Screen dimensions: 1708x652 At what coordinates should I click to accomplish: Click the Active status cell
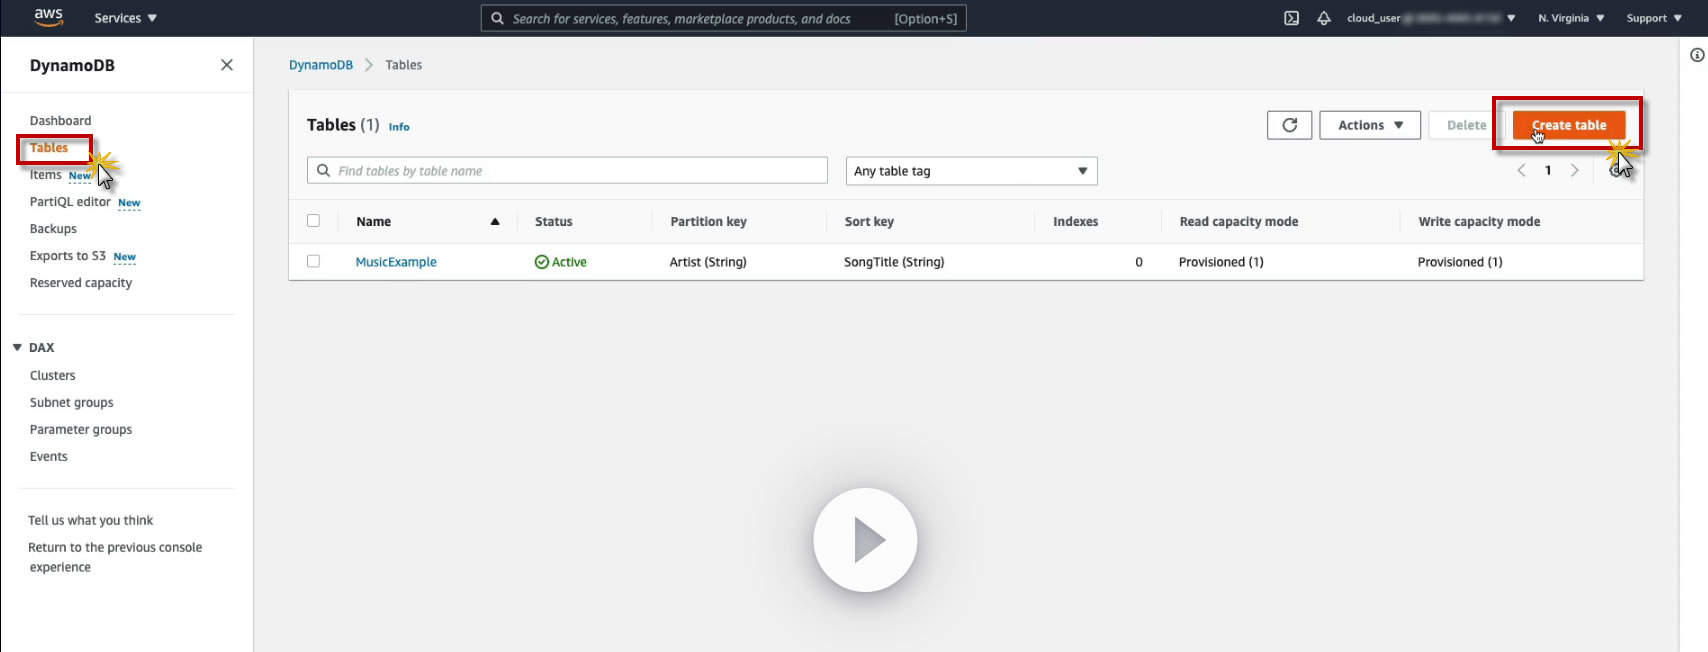(x=560, y=262)
